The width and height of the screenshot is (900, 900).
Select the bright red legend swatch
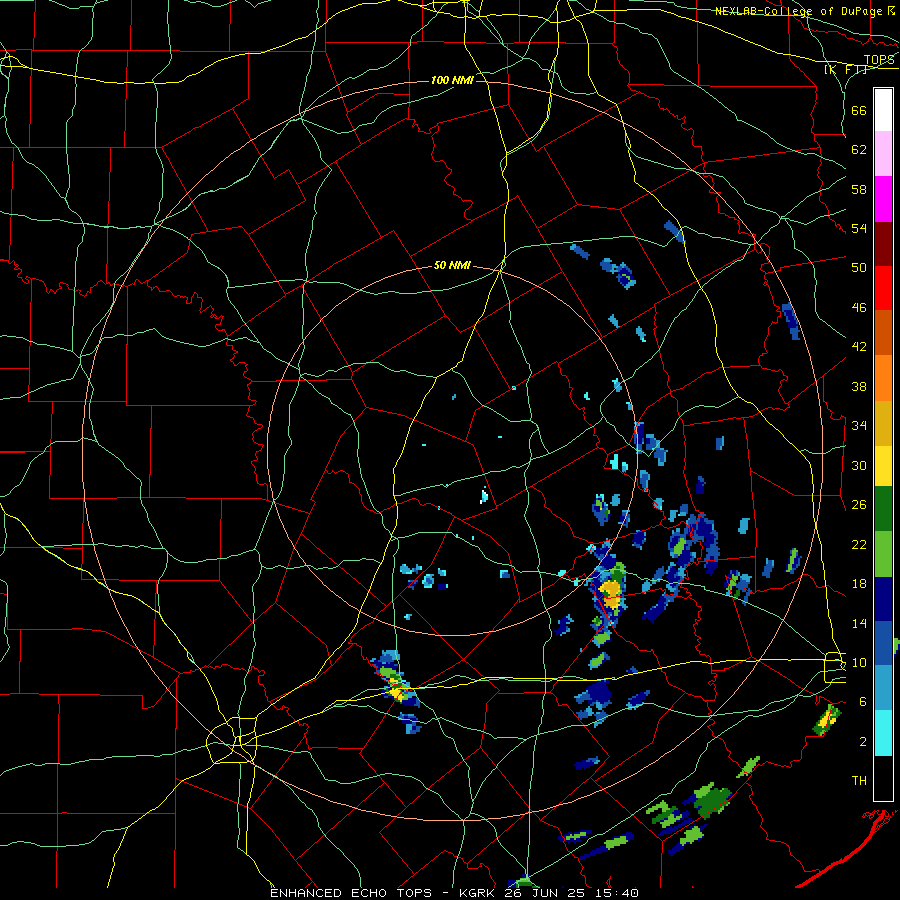point(883,288)
